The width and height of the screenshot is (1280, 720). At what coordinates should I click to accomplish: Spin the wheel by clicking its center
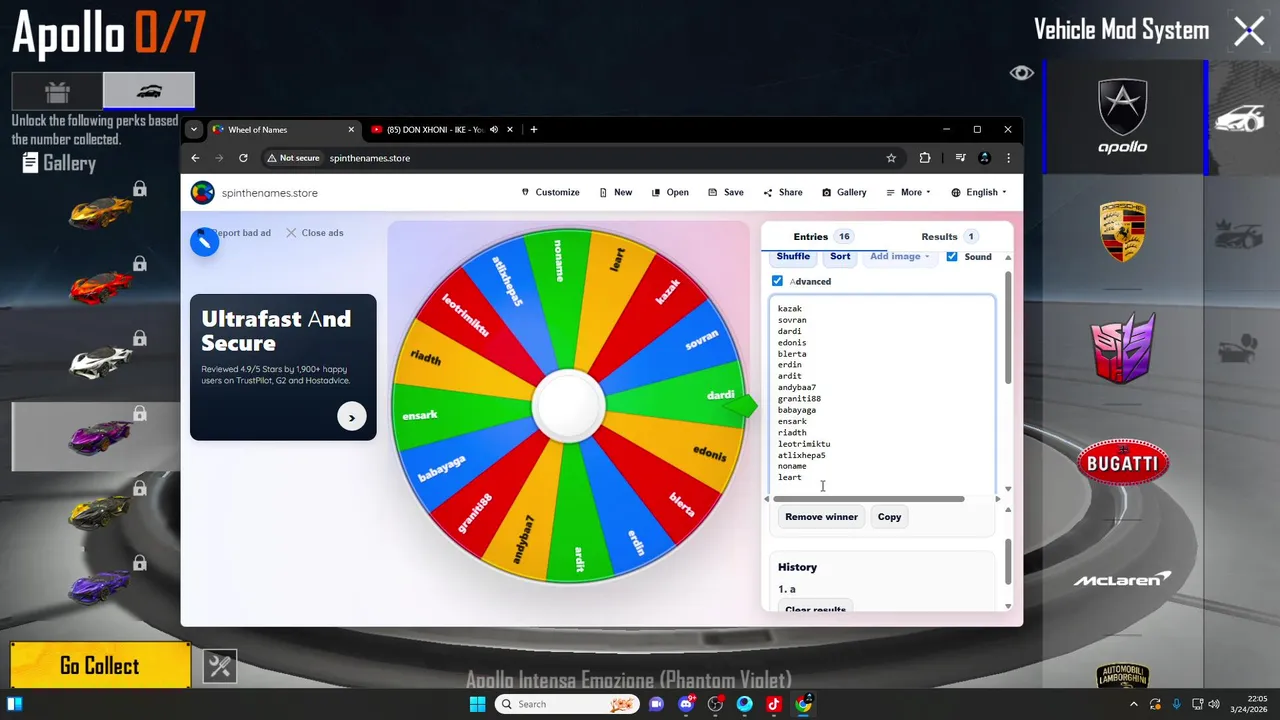tap(568, 405)
